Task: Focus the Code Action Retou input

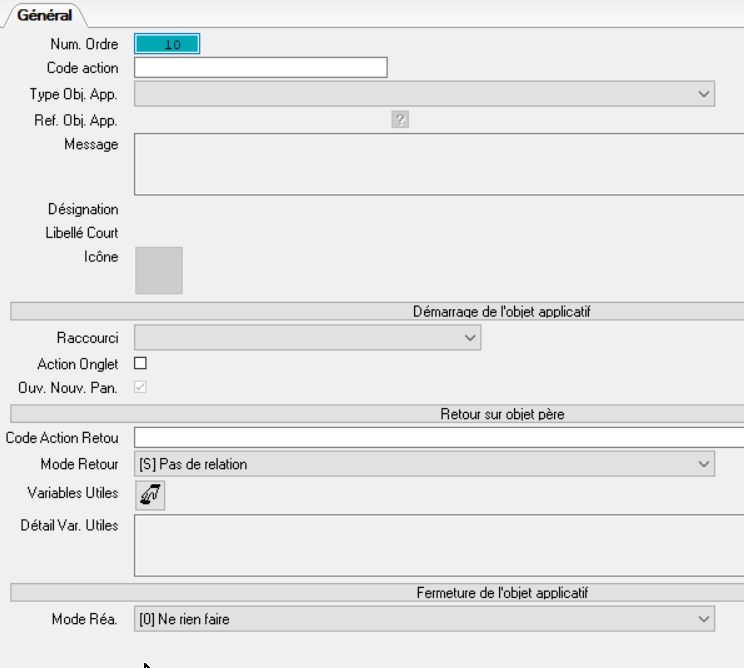Action: [438, 437]
